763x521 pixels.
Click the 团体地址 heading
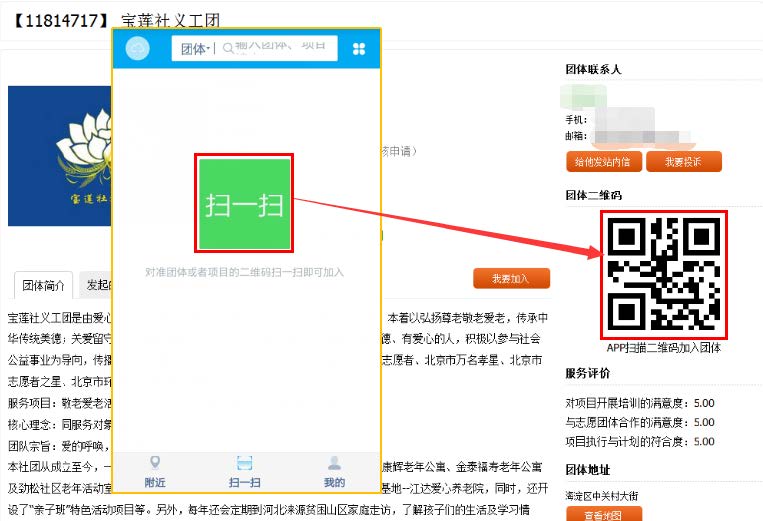tap(587, 469)
